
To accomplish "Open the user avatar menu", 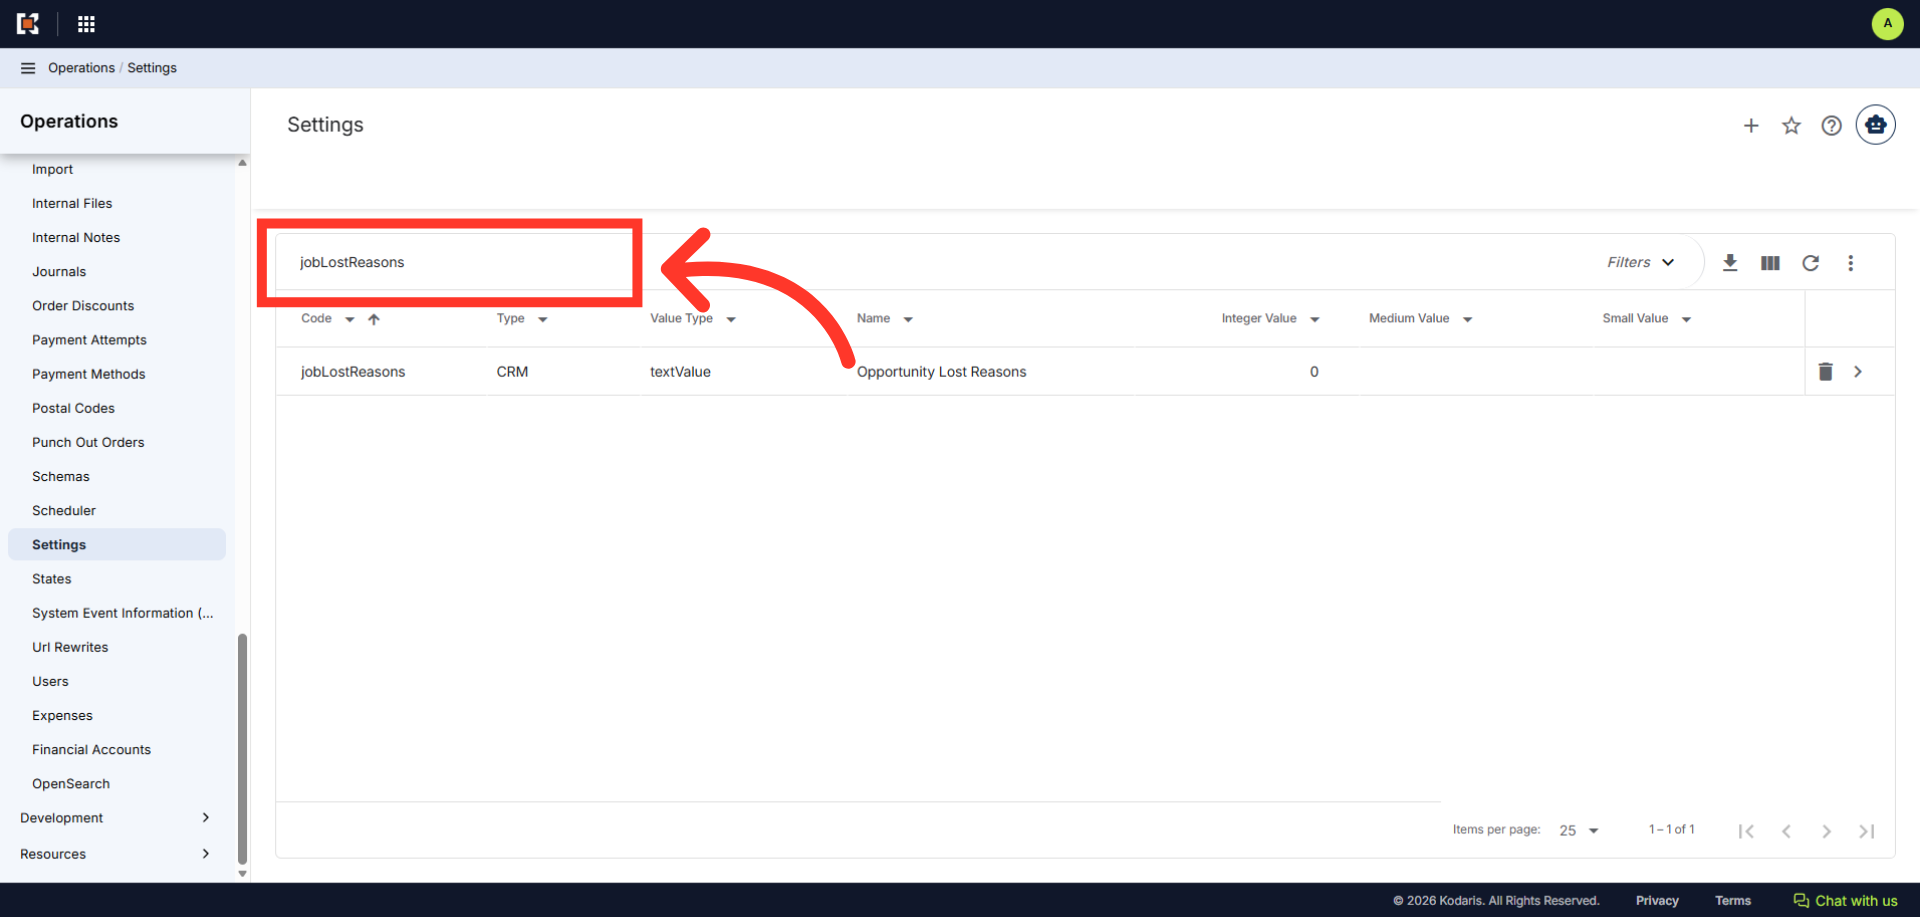I will [1887, 24].
